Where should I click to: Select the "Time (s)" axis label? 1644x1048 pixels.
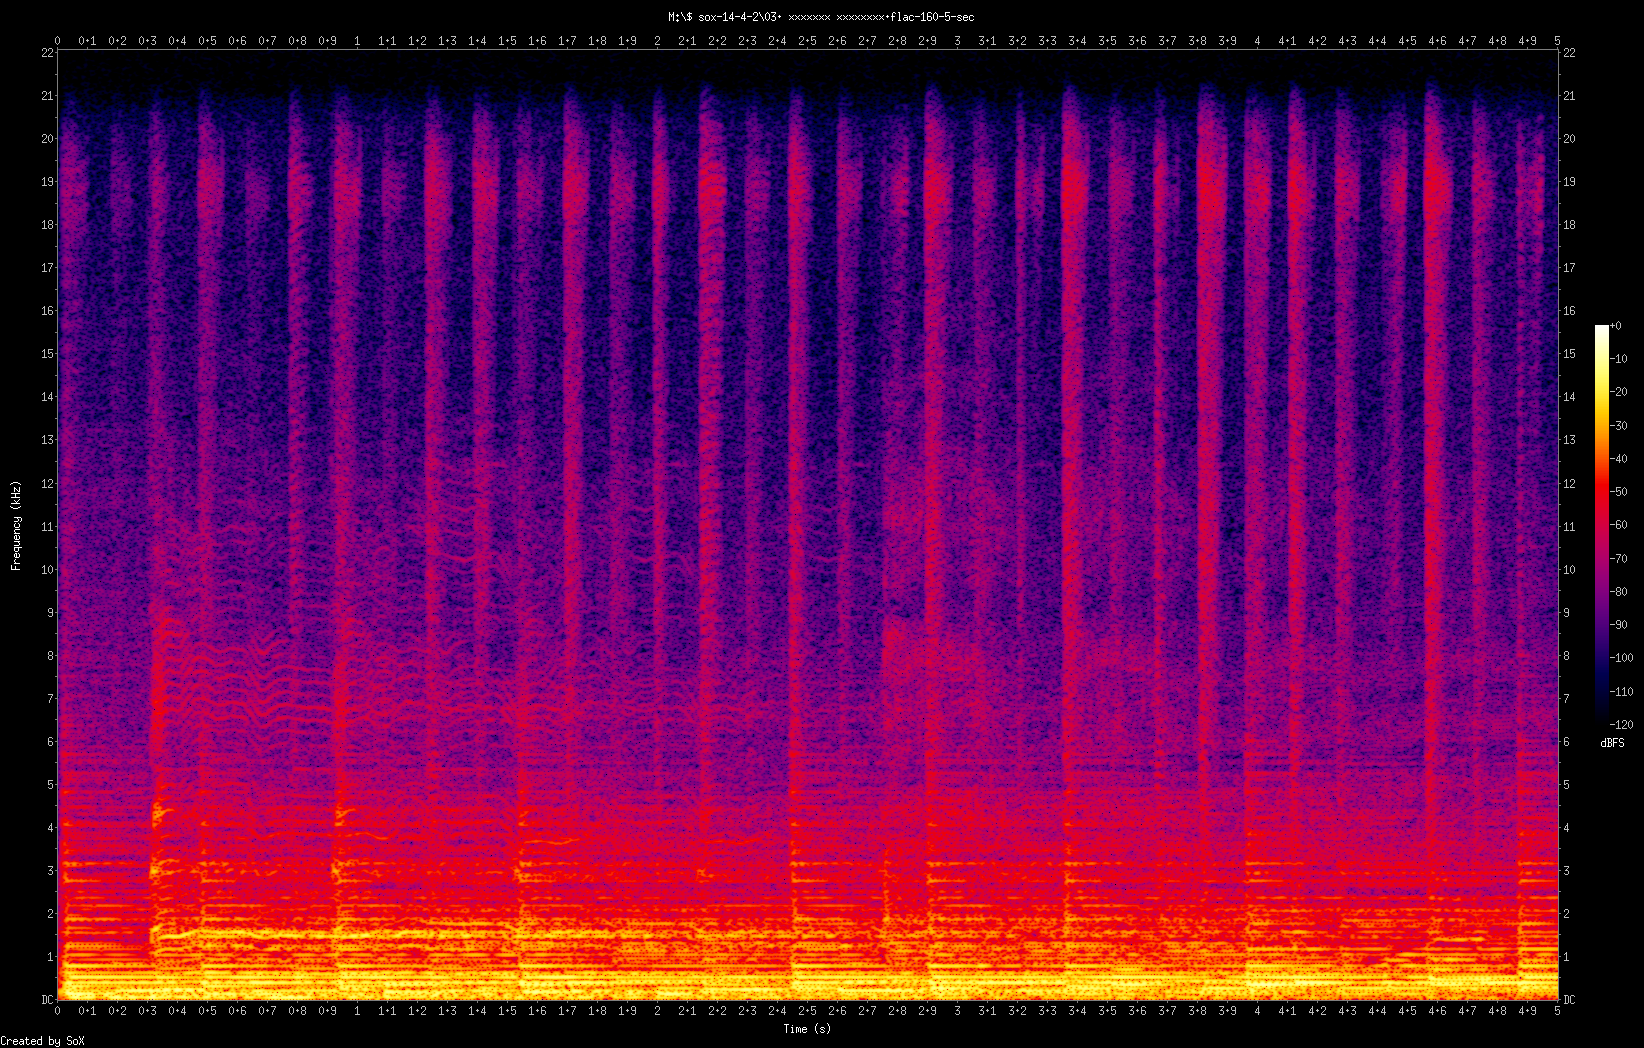coord(807,1029)
